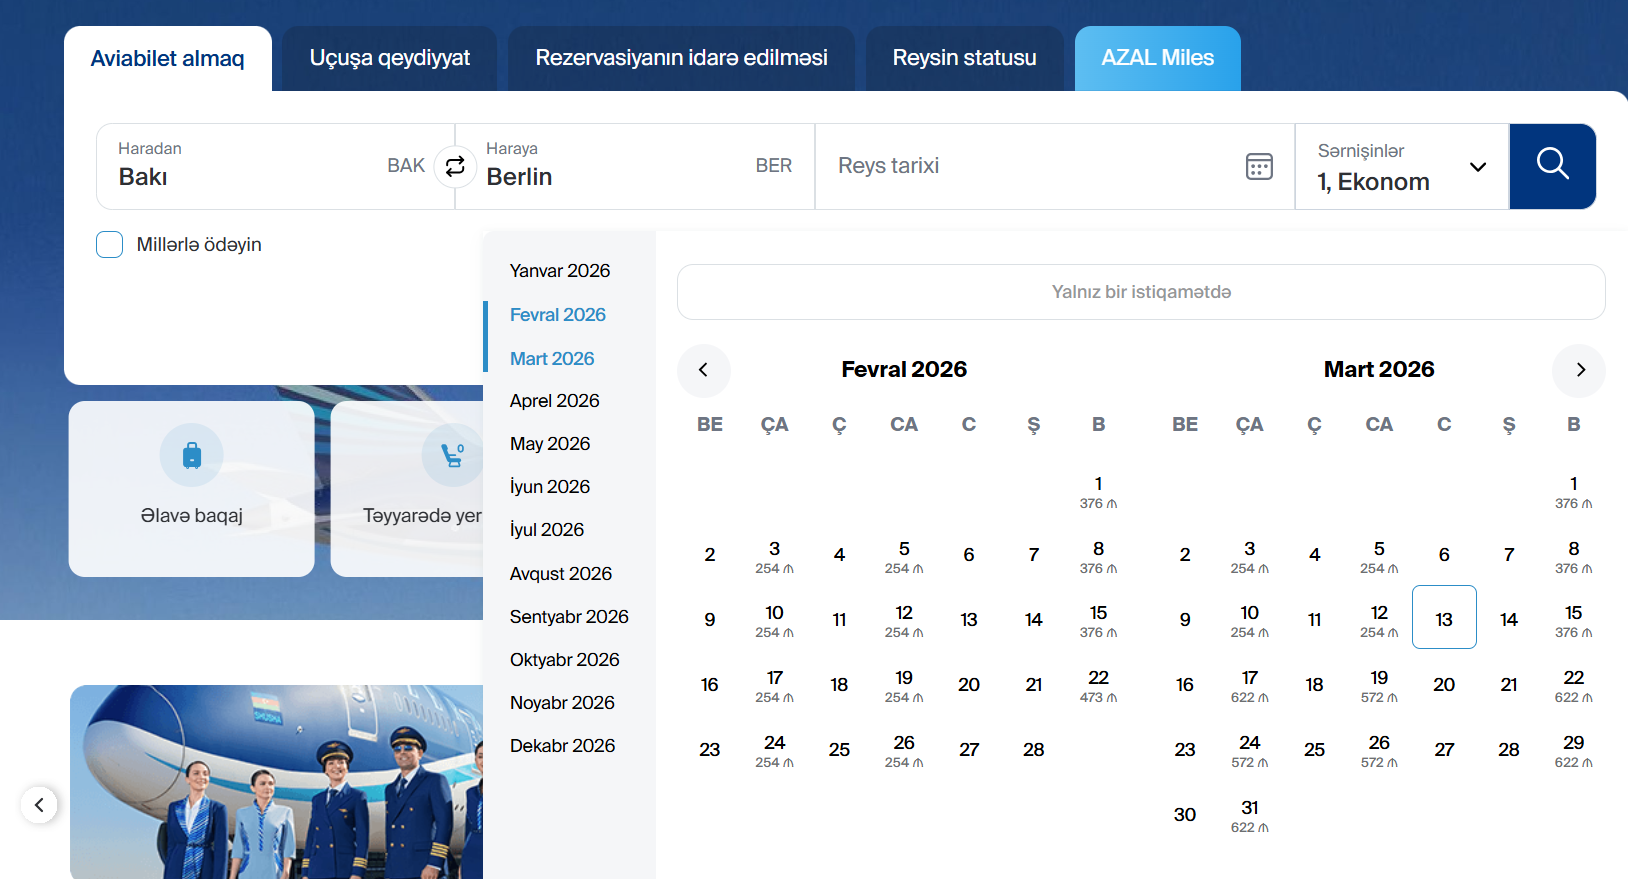Enable the Millərlə ödəyin checkbox
Screen dimensions: 1628x879
110,245
